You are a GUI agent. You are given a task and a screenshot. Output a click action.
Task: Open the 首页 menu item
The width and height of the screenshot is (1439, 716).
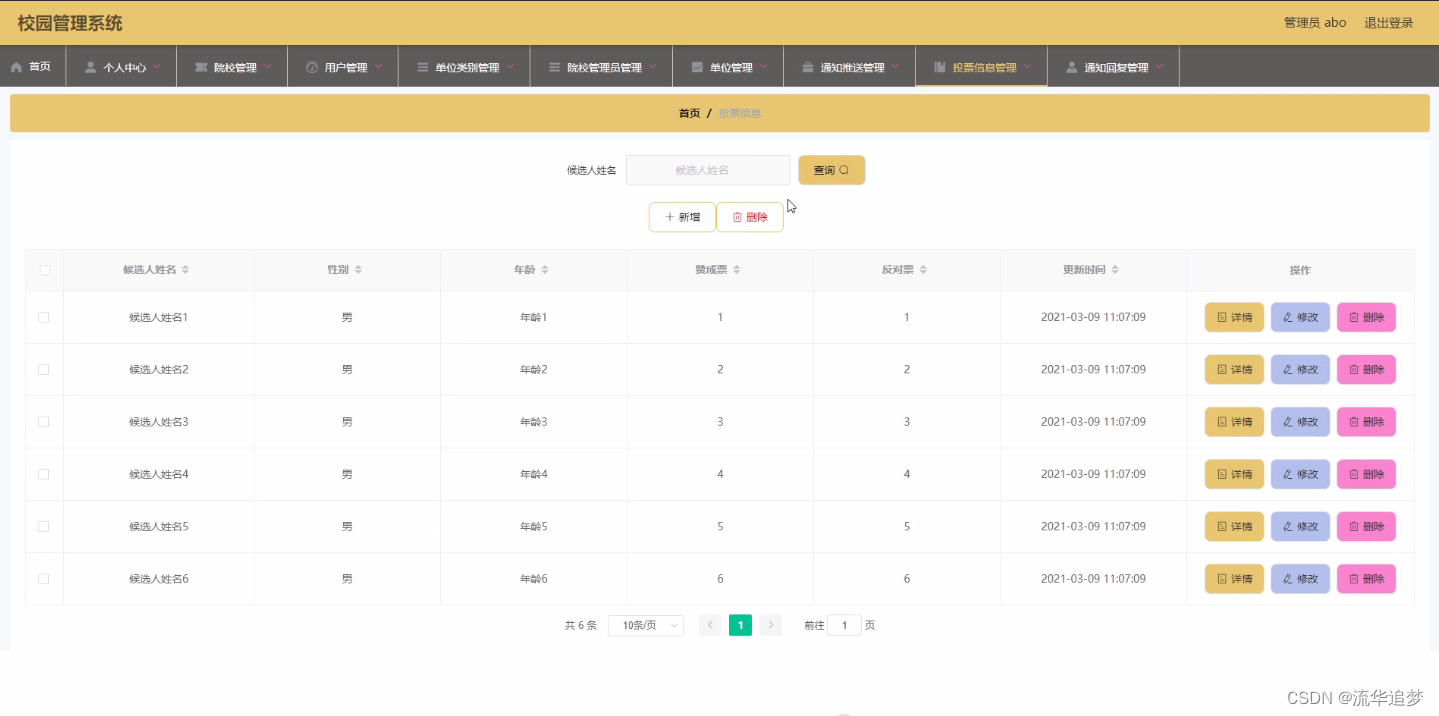[32, 67]
